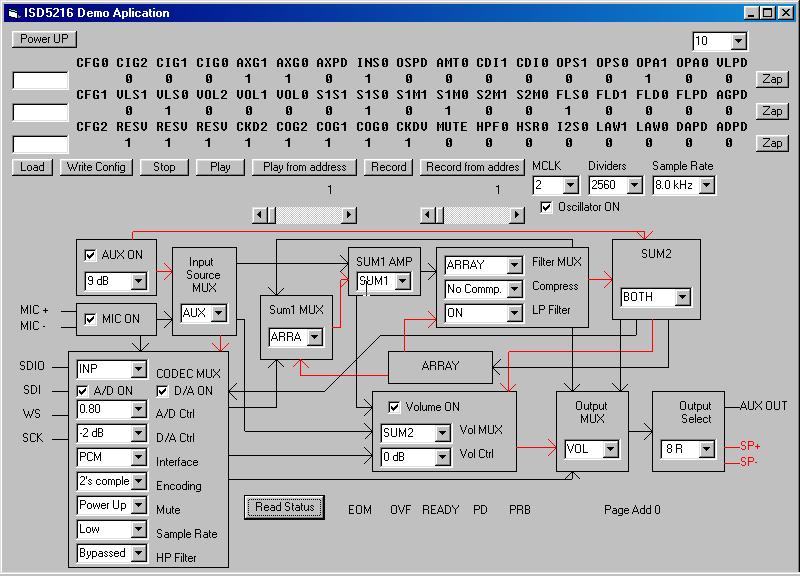
Task: Open the MCLK dropdown
Action: tap(570, 185)
